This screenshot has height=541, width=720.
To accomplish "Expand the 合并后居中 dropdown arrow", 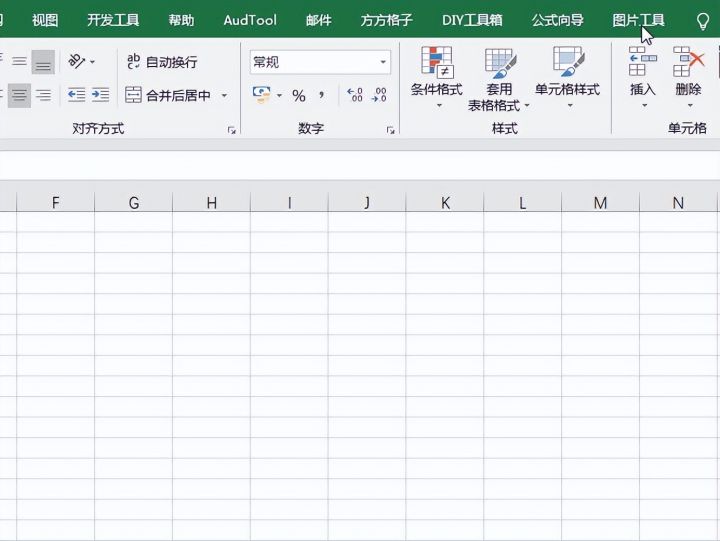I will [x=225, y=96].
